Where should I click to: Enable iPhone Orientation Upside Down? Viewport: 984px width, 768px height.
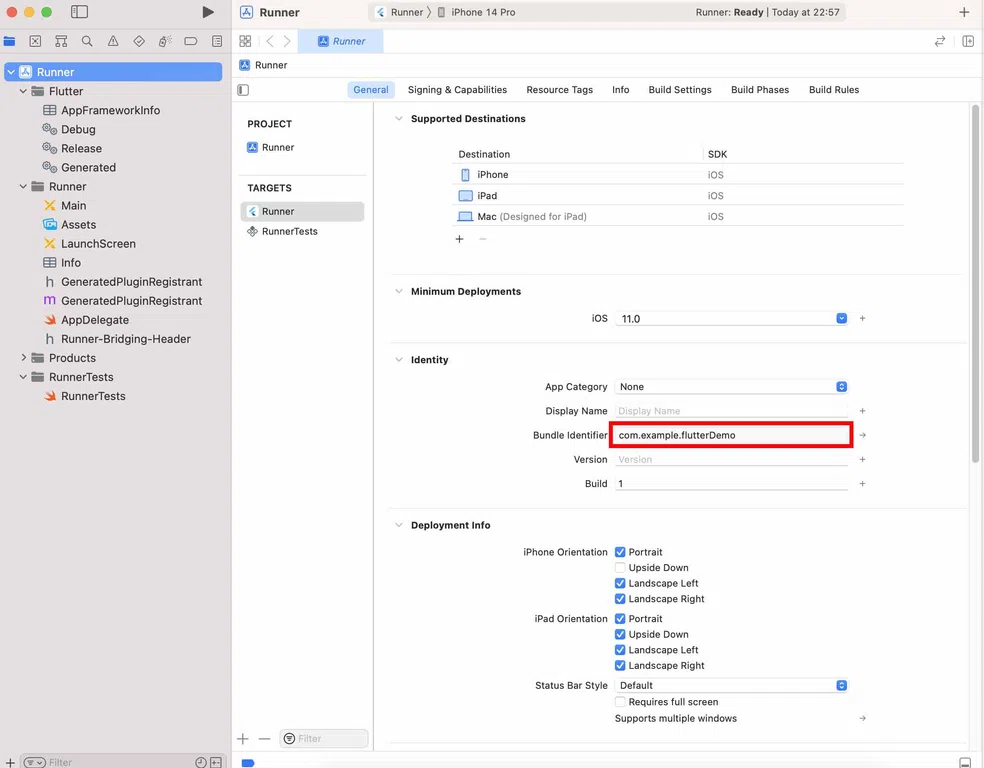[x=620, y=568]
